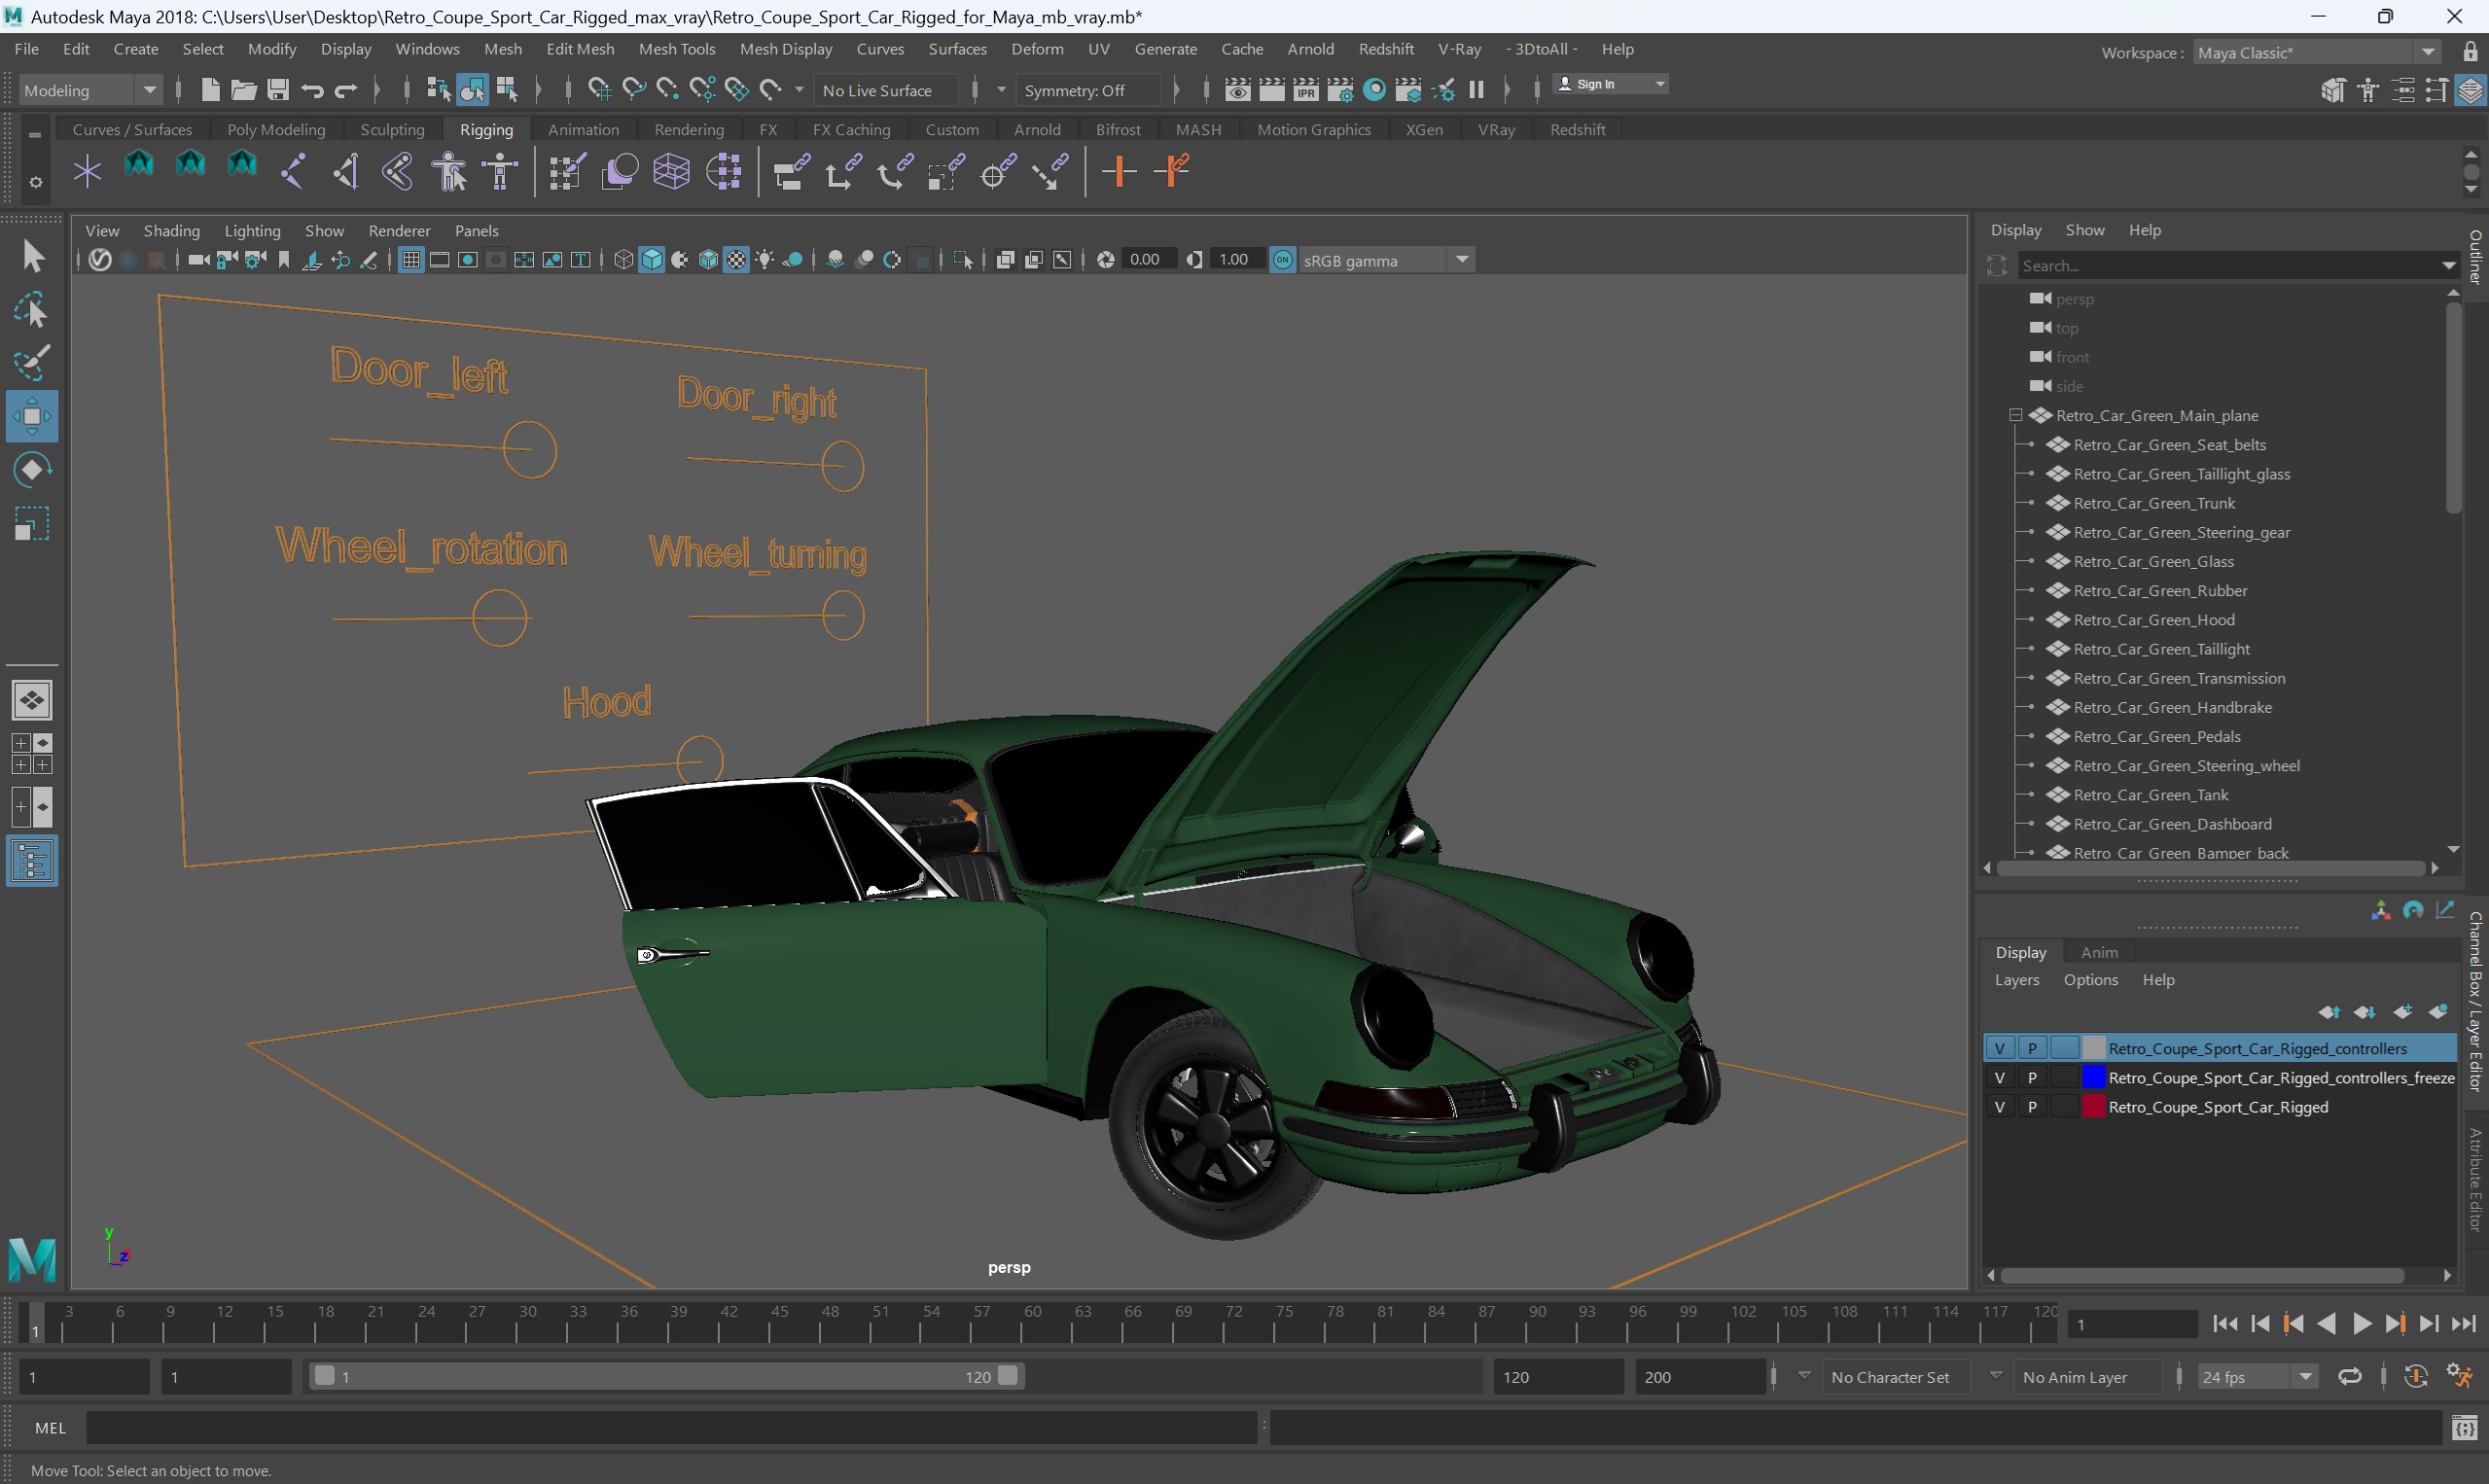Click the Render Current Frame icon
2489x1484 pixels.
(x=1271, y=90)
